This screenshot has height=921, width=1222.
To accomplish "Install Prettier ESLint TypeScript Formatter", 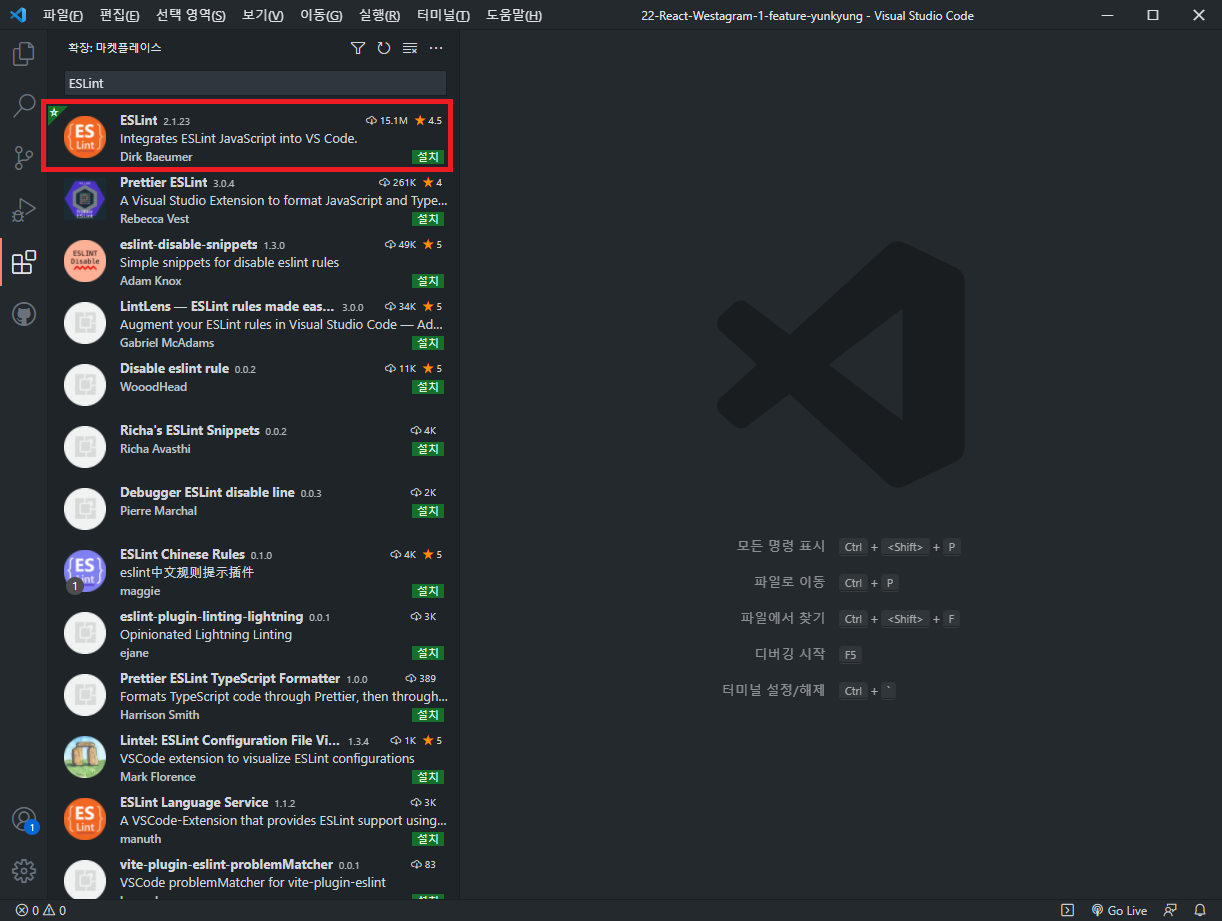I will pyautogui.click(x=428, y=715).
